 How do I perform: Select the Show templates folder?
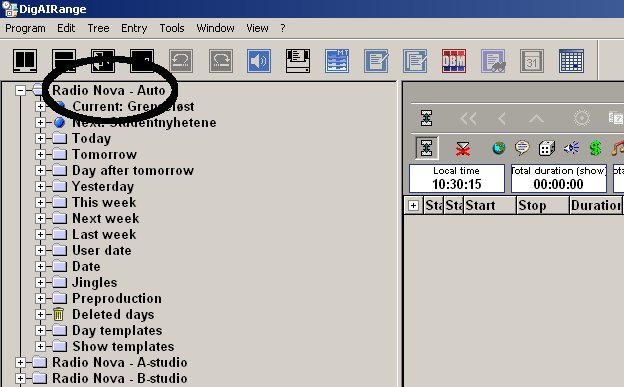click(123, 346)
